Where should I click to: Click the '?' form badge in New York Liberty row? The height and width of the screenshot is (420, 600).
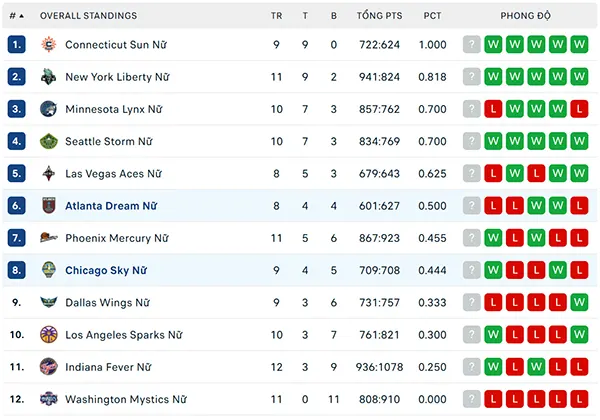[x=471, y=77]
